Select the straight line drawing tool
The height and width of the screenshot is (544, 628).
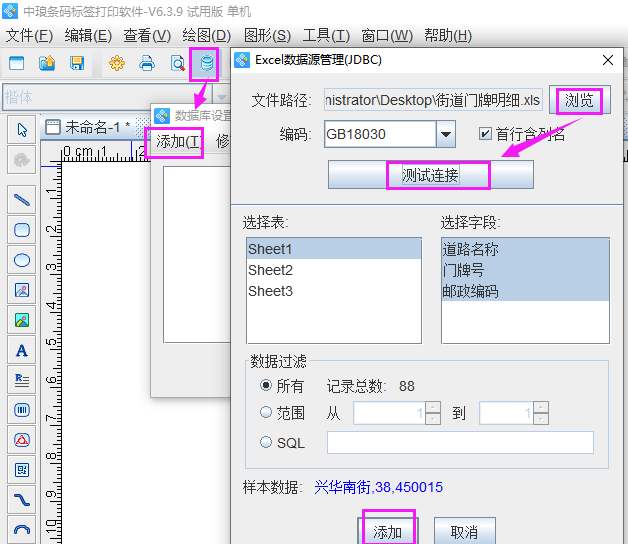tap(22, 199)
